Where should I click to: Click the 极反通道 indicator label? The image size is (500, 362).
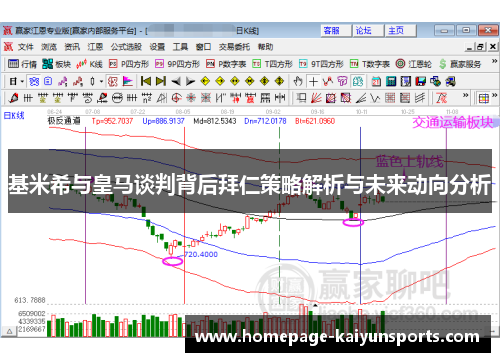(x=64, y=121)
